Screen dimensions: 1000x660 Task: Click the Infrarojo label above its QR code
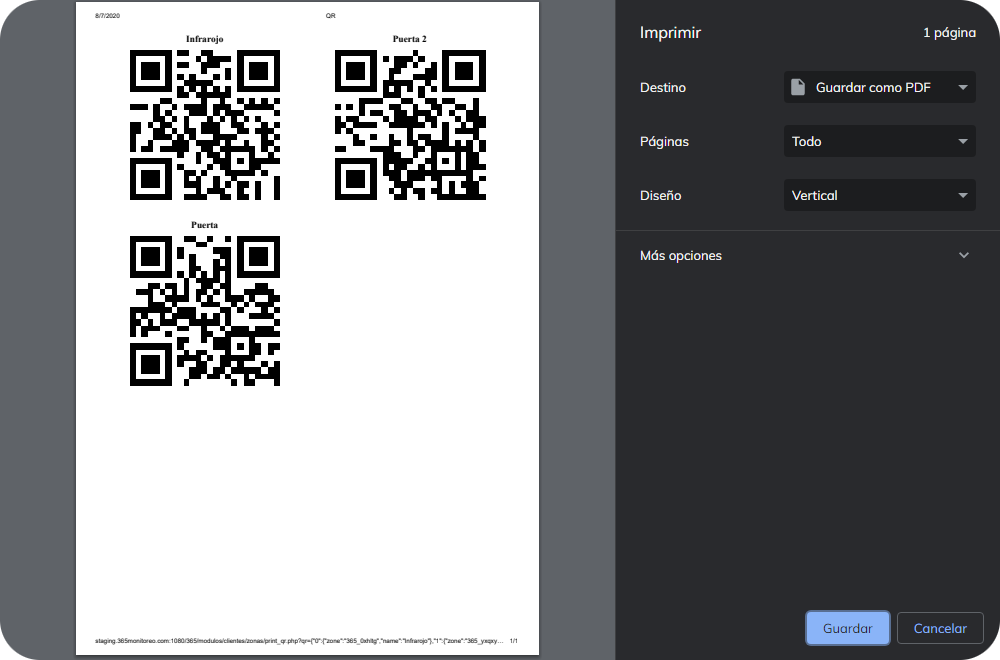[204, 39]
